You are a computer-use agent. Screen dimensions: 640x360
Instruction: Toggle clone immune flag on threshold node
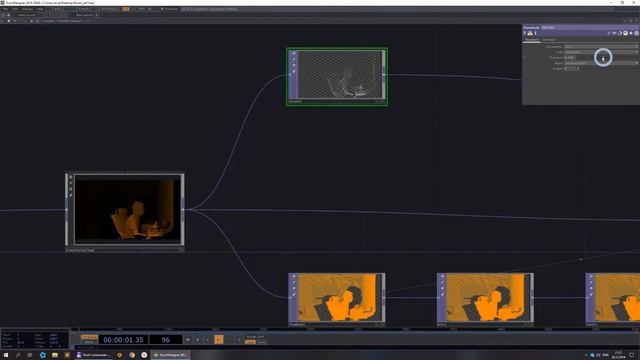click(293, 60)
